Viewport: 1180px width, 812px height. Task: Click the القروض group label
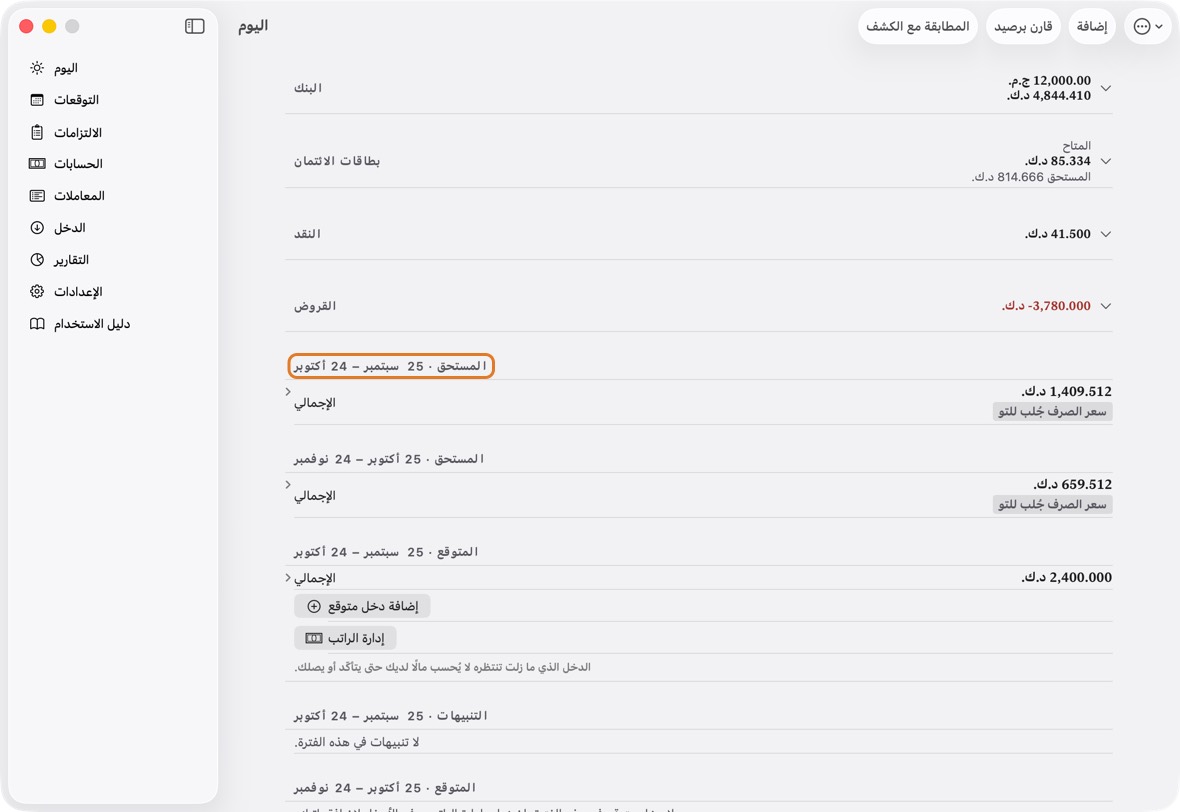pyautogui.click(x=315, y=306)
